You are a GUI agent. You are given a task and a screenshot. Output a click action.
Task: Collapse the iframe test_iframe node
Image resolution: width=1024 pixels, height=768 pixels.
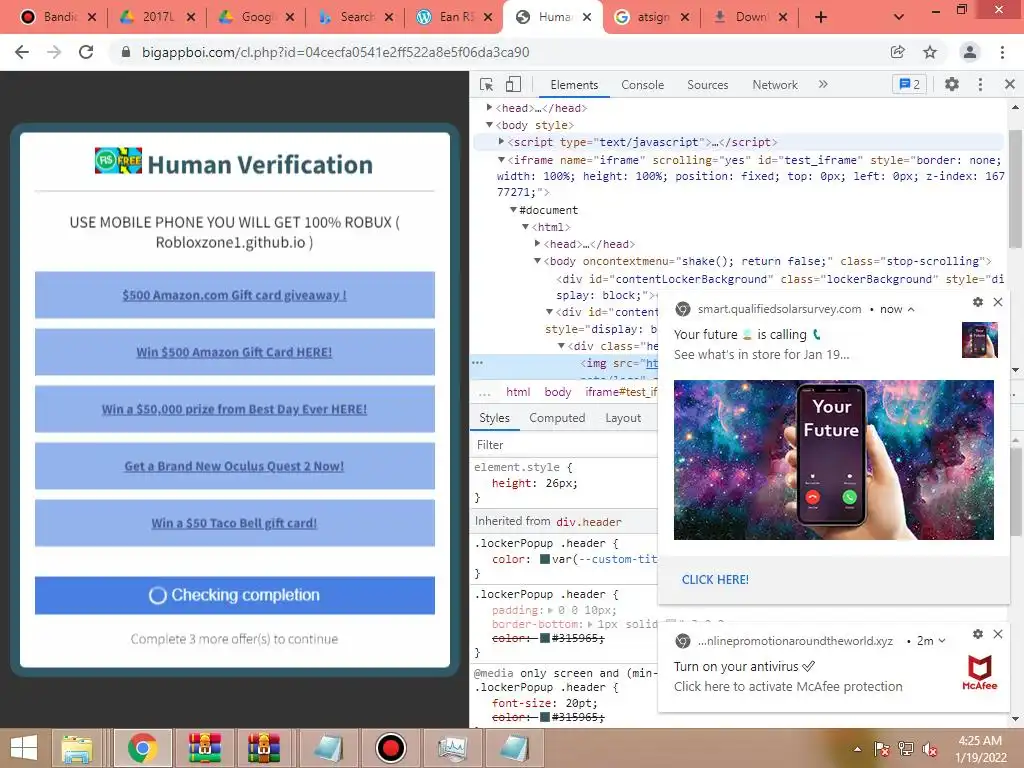[x=501, y=159]
